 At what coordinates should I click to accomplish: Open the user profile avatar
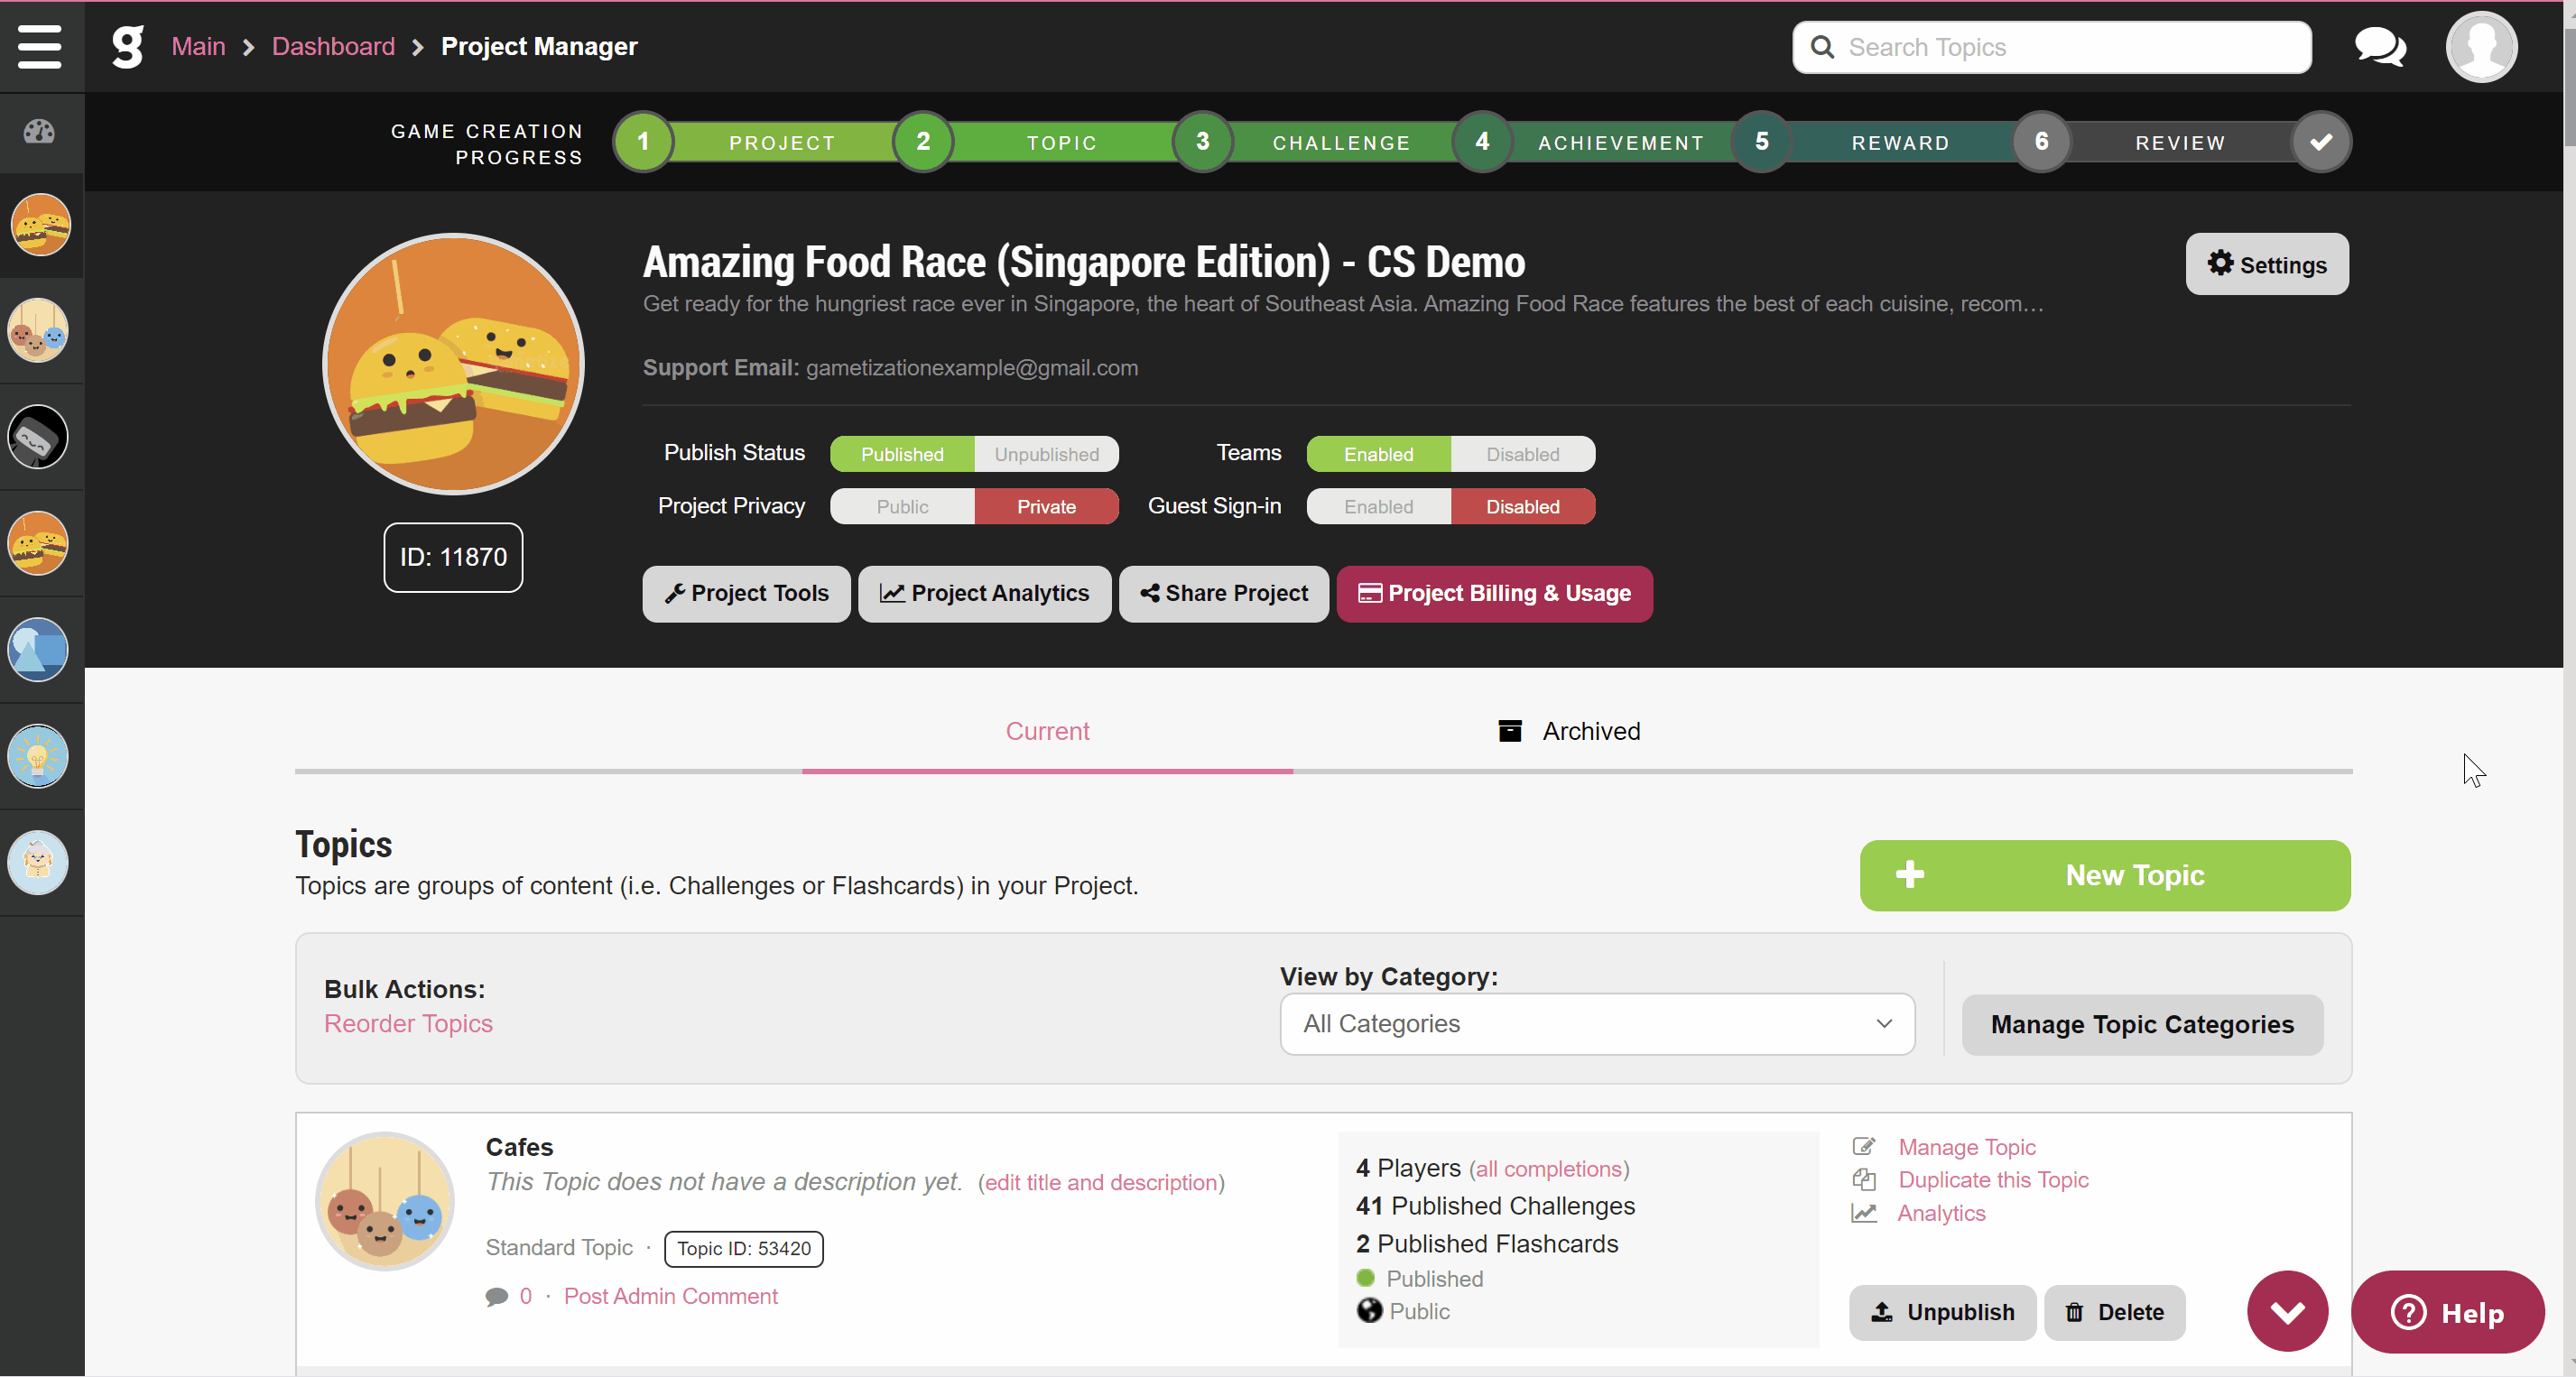point(2481,47)
